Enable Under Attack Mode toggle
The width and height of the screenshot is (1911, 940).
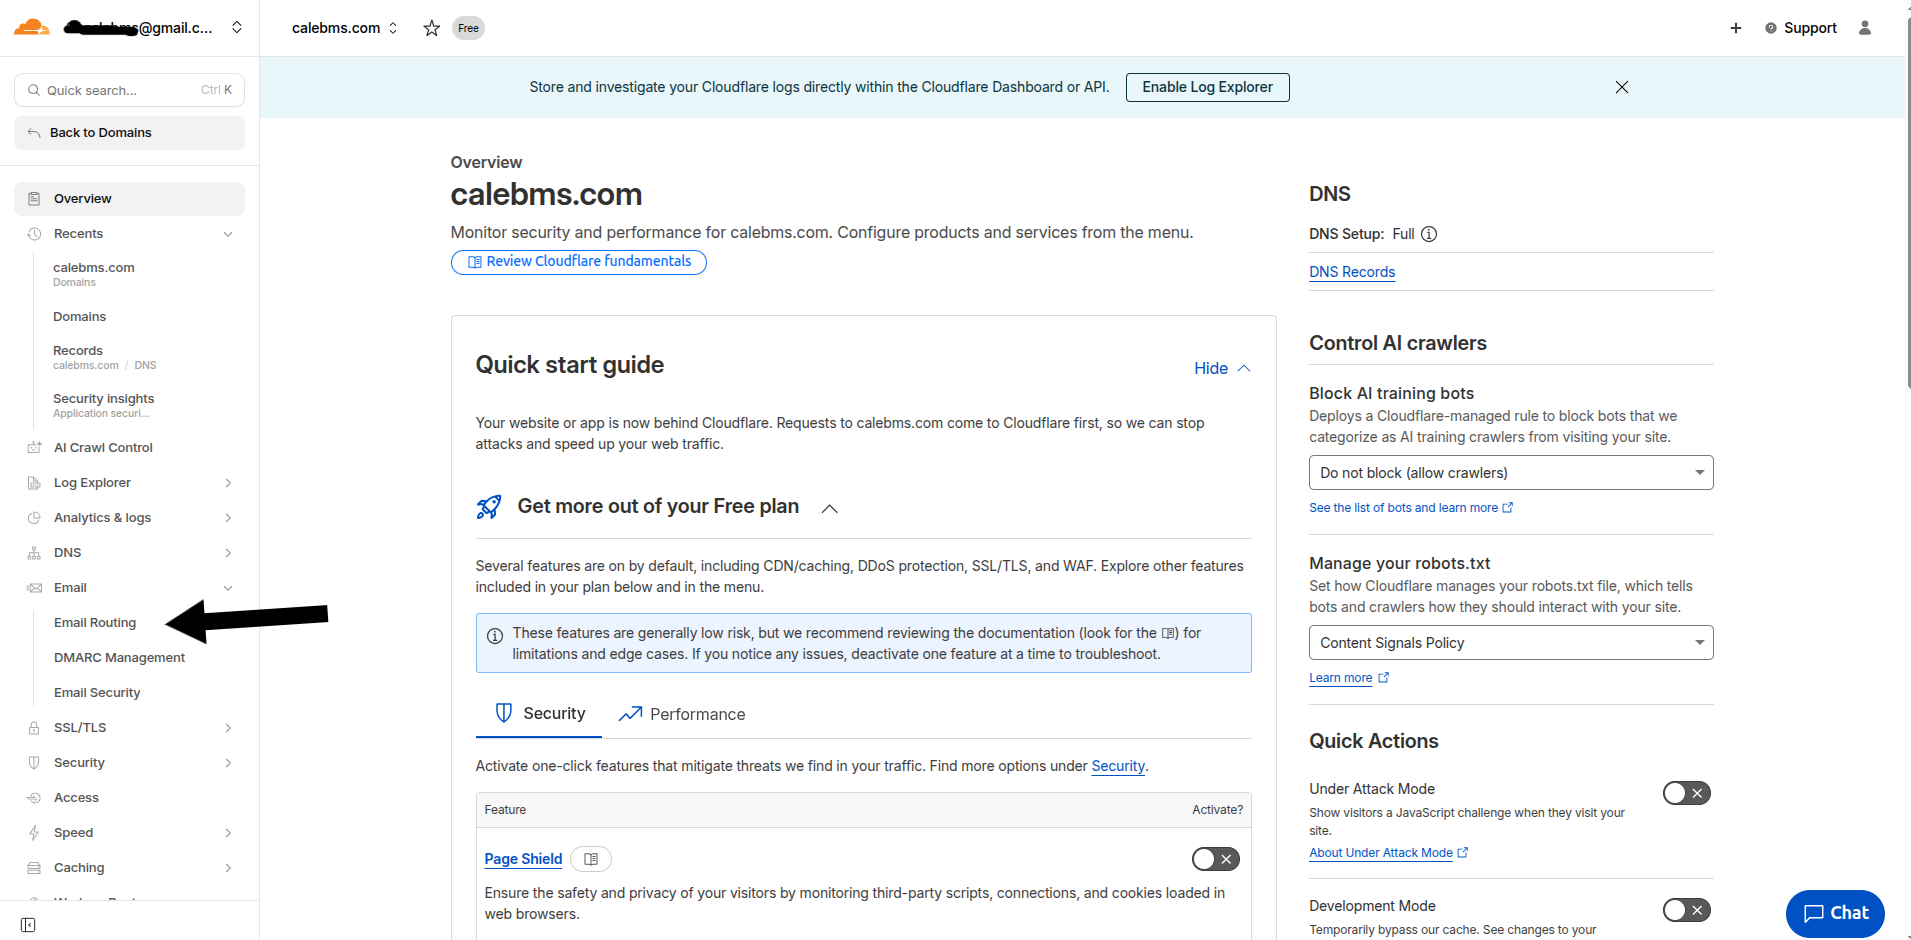(x=1687, y=793)
